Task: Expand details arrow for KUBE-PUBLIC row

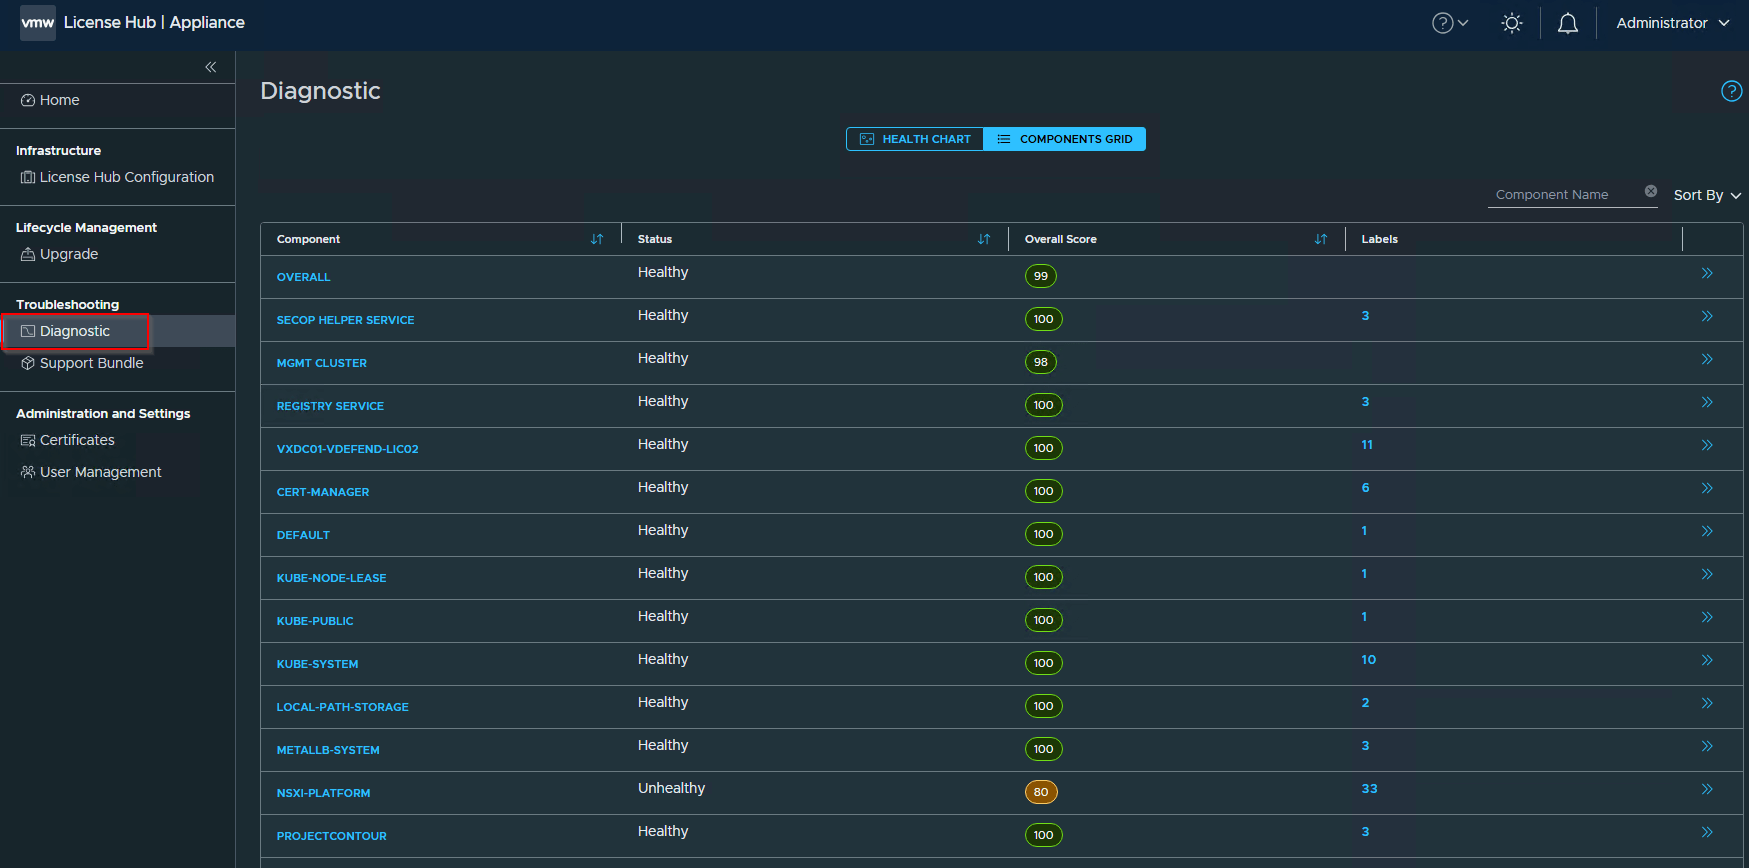Action: tap(1707, 617)
